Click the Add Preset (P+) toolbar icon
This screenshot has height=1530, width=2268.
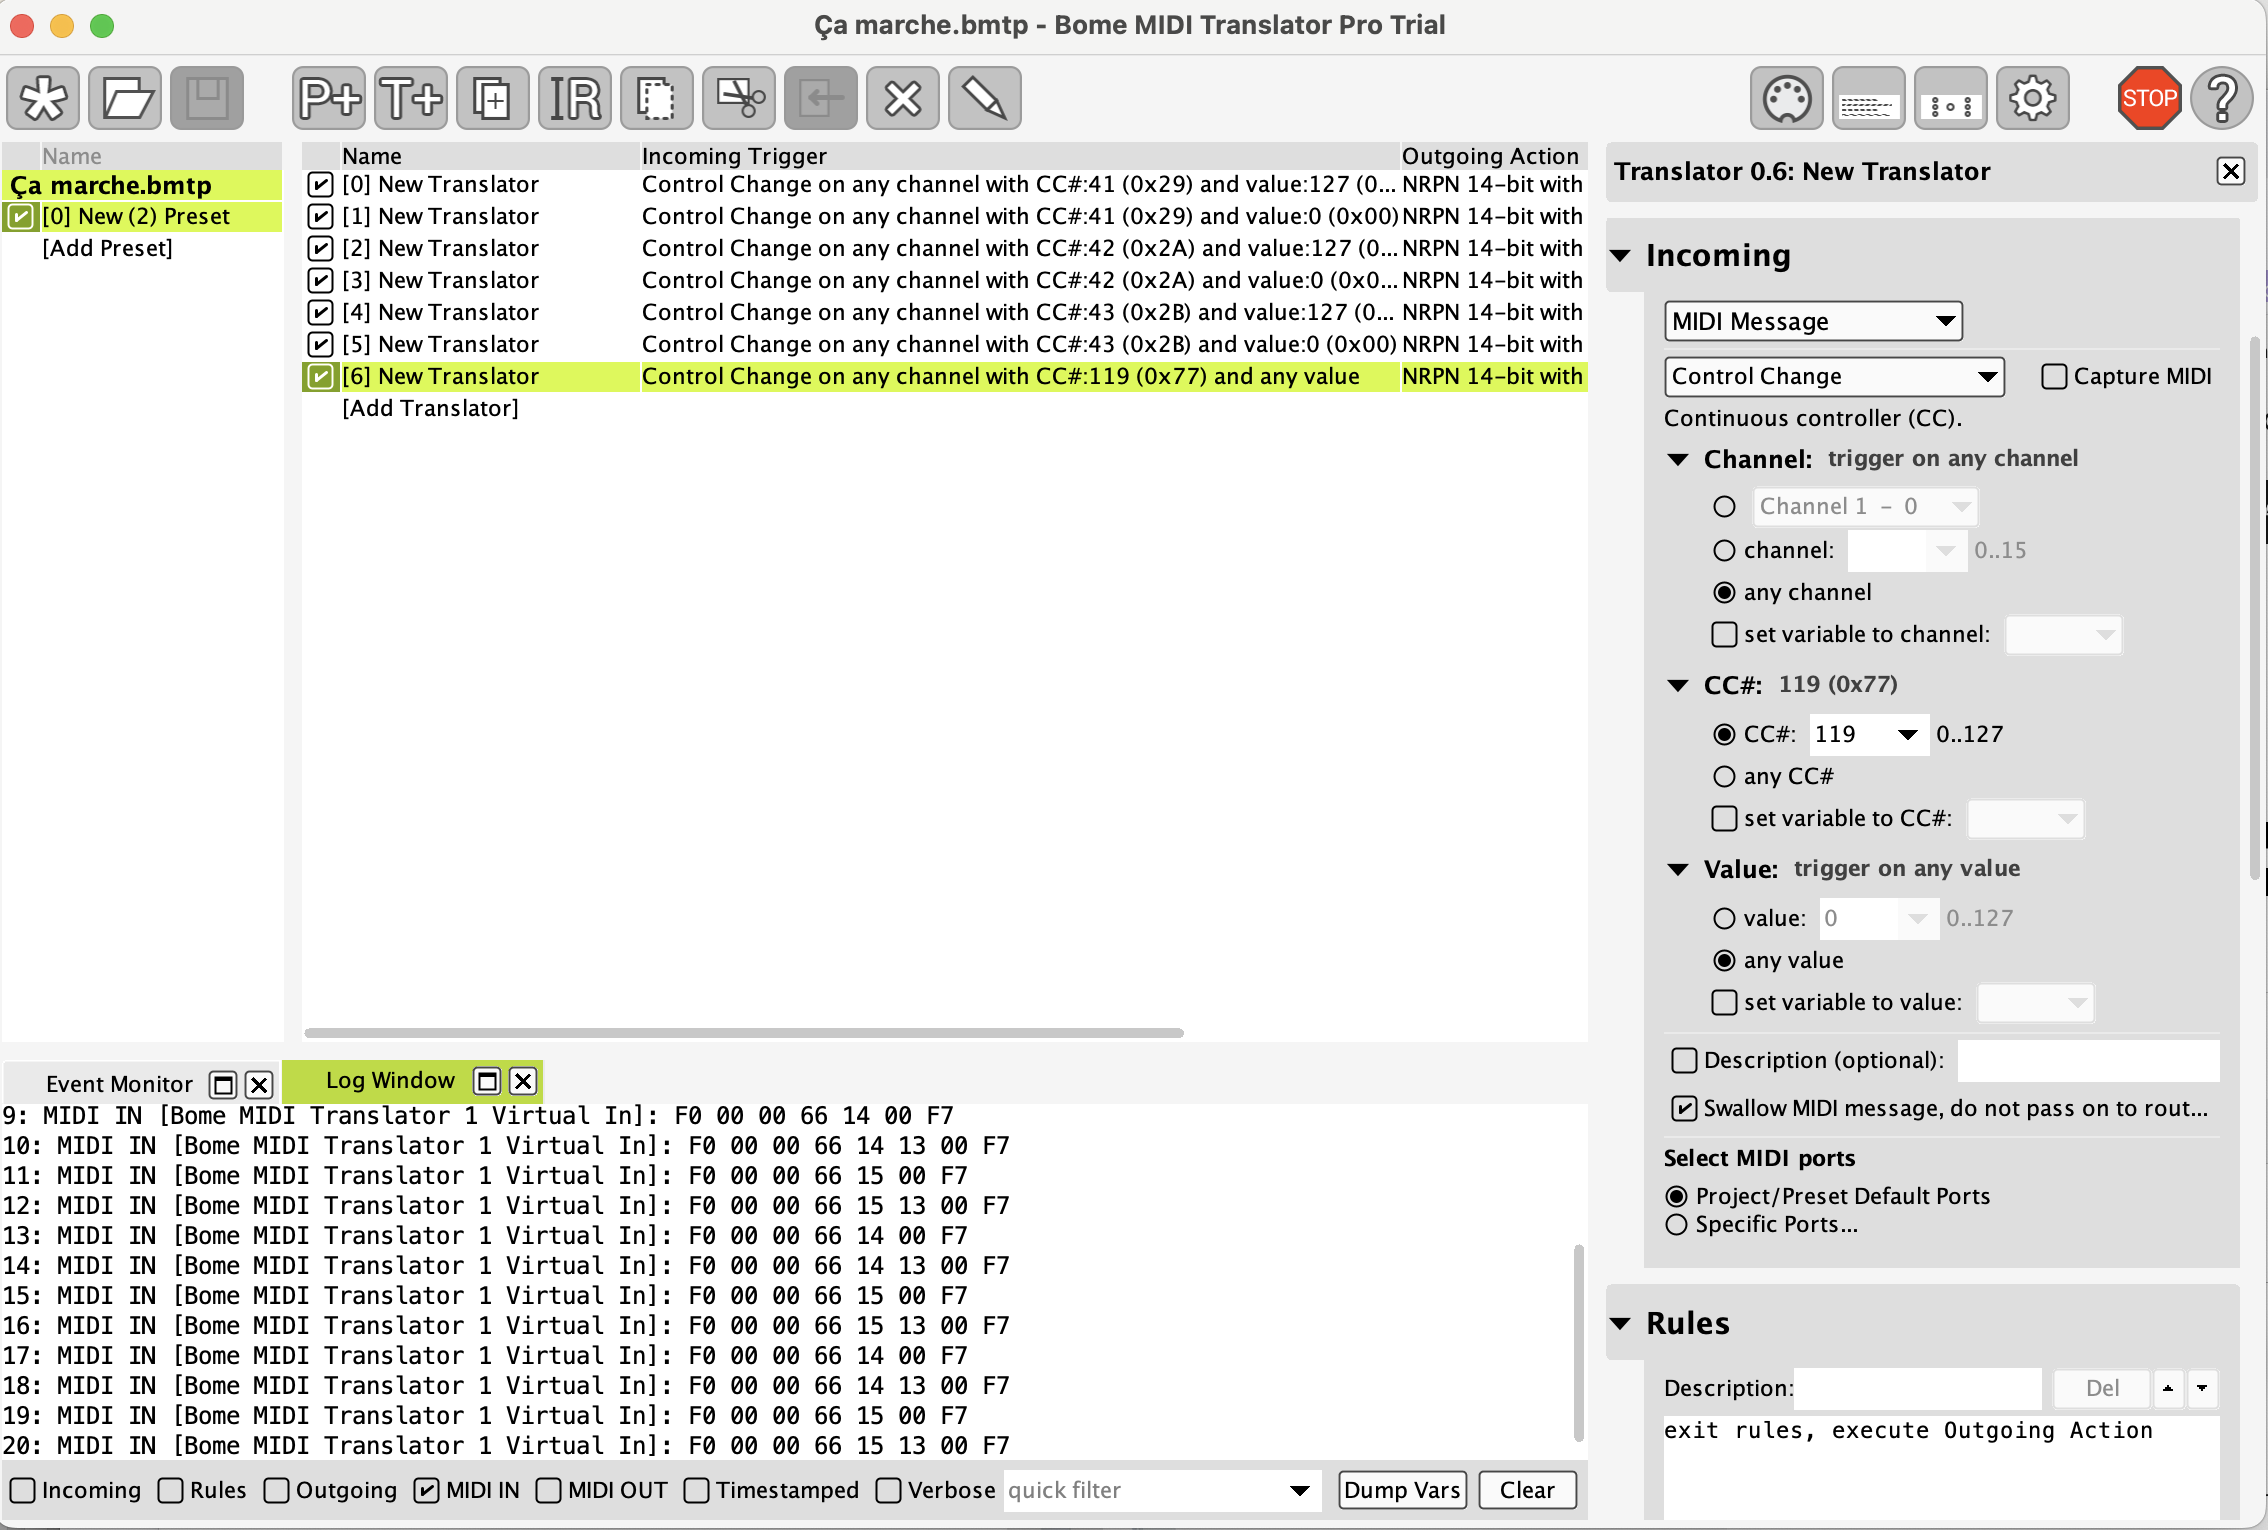tap(328, 99)
